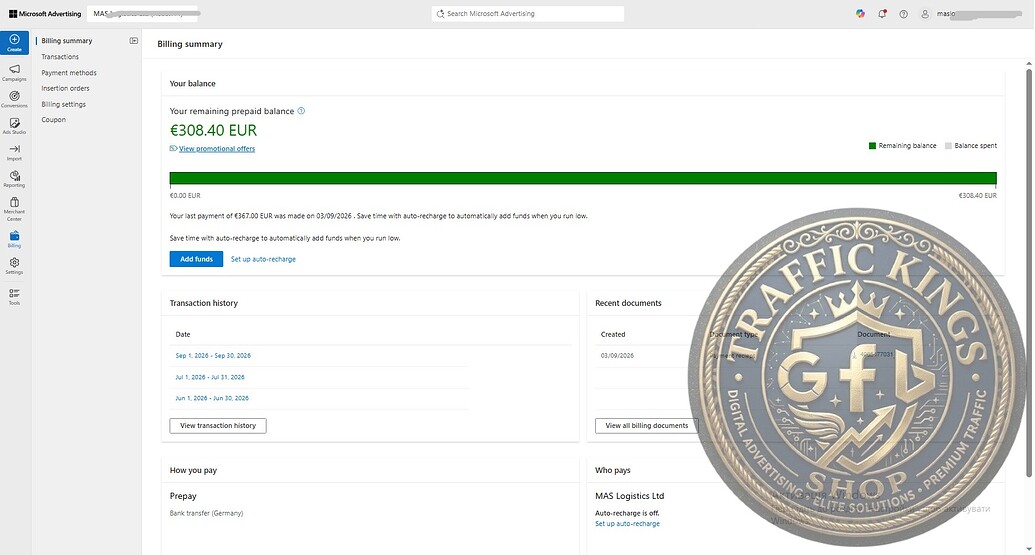Click Bank transfer (Germany) text
The width and height of the screenshot is (1035, 555).
206,513
